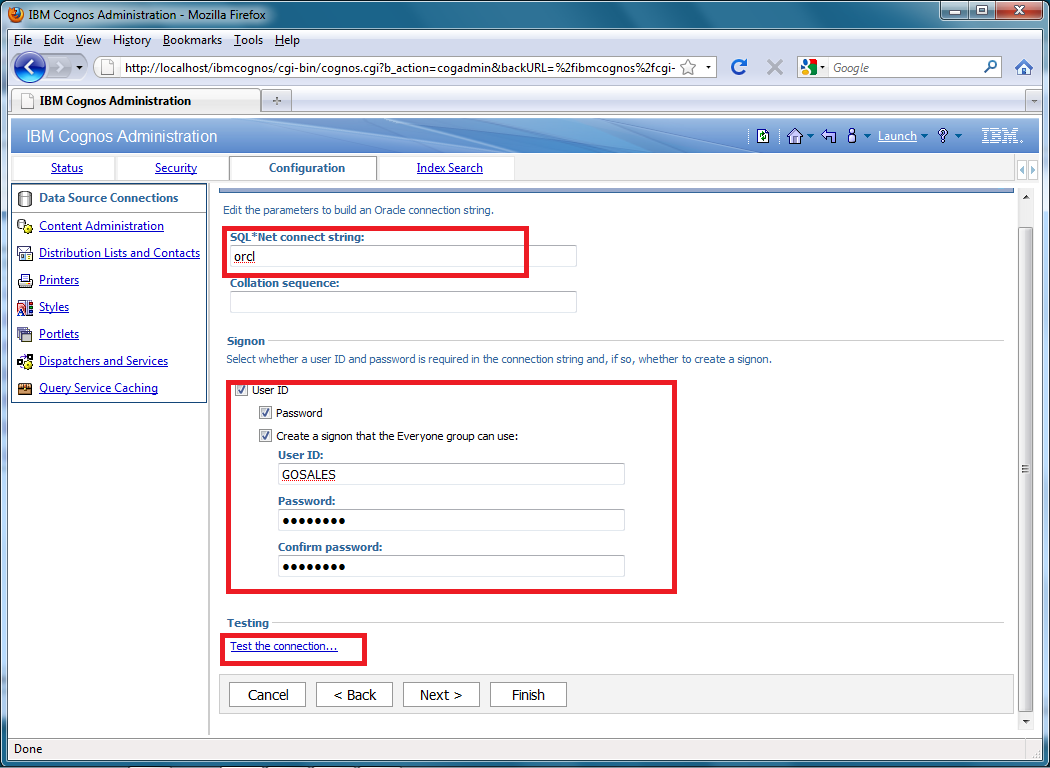Open the Launch menu link
Screen dimensions: 1050x768
pyautogui.click(x=897, y=136)
